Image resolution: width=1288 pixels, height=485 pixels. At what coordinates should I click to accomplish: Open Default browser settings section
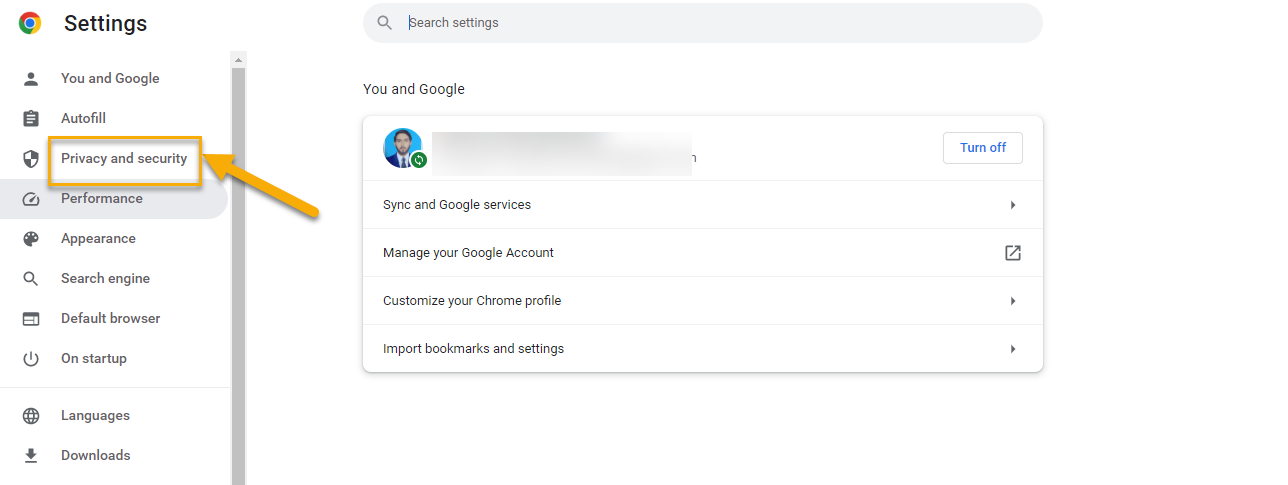coord(110,318)
